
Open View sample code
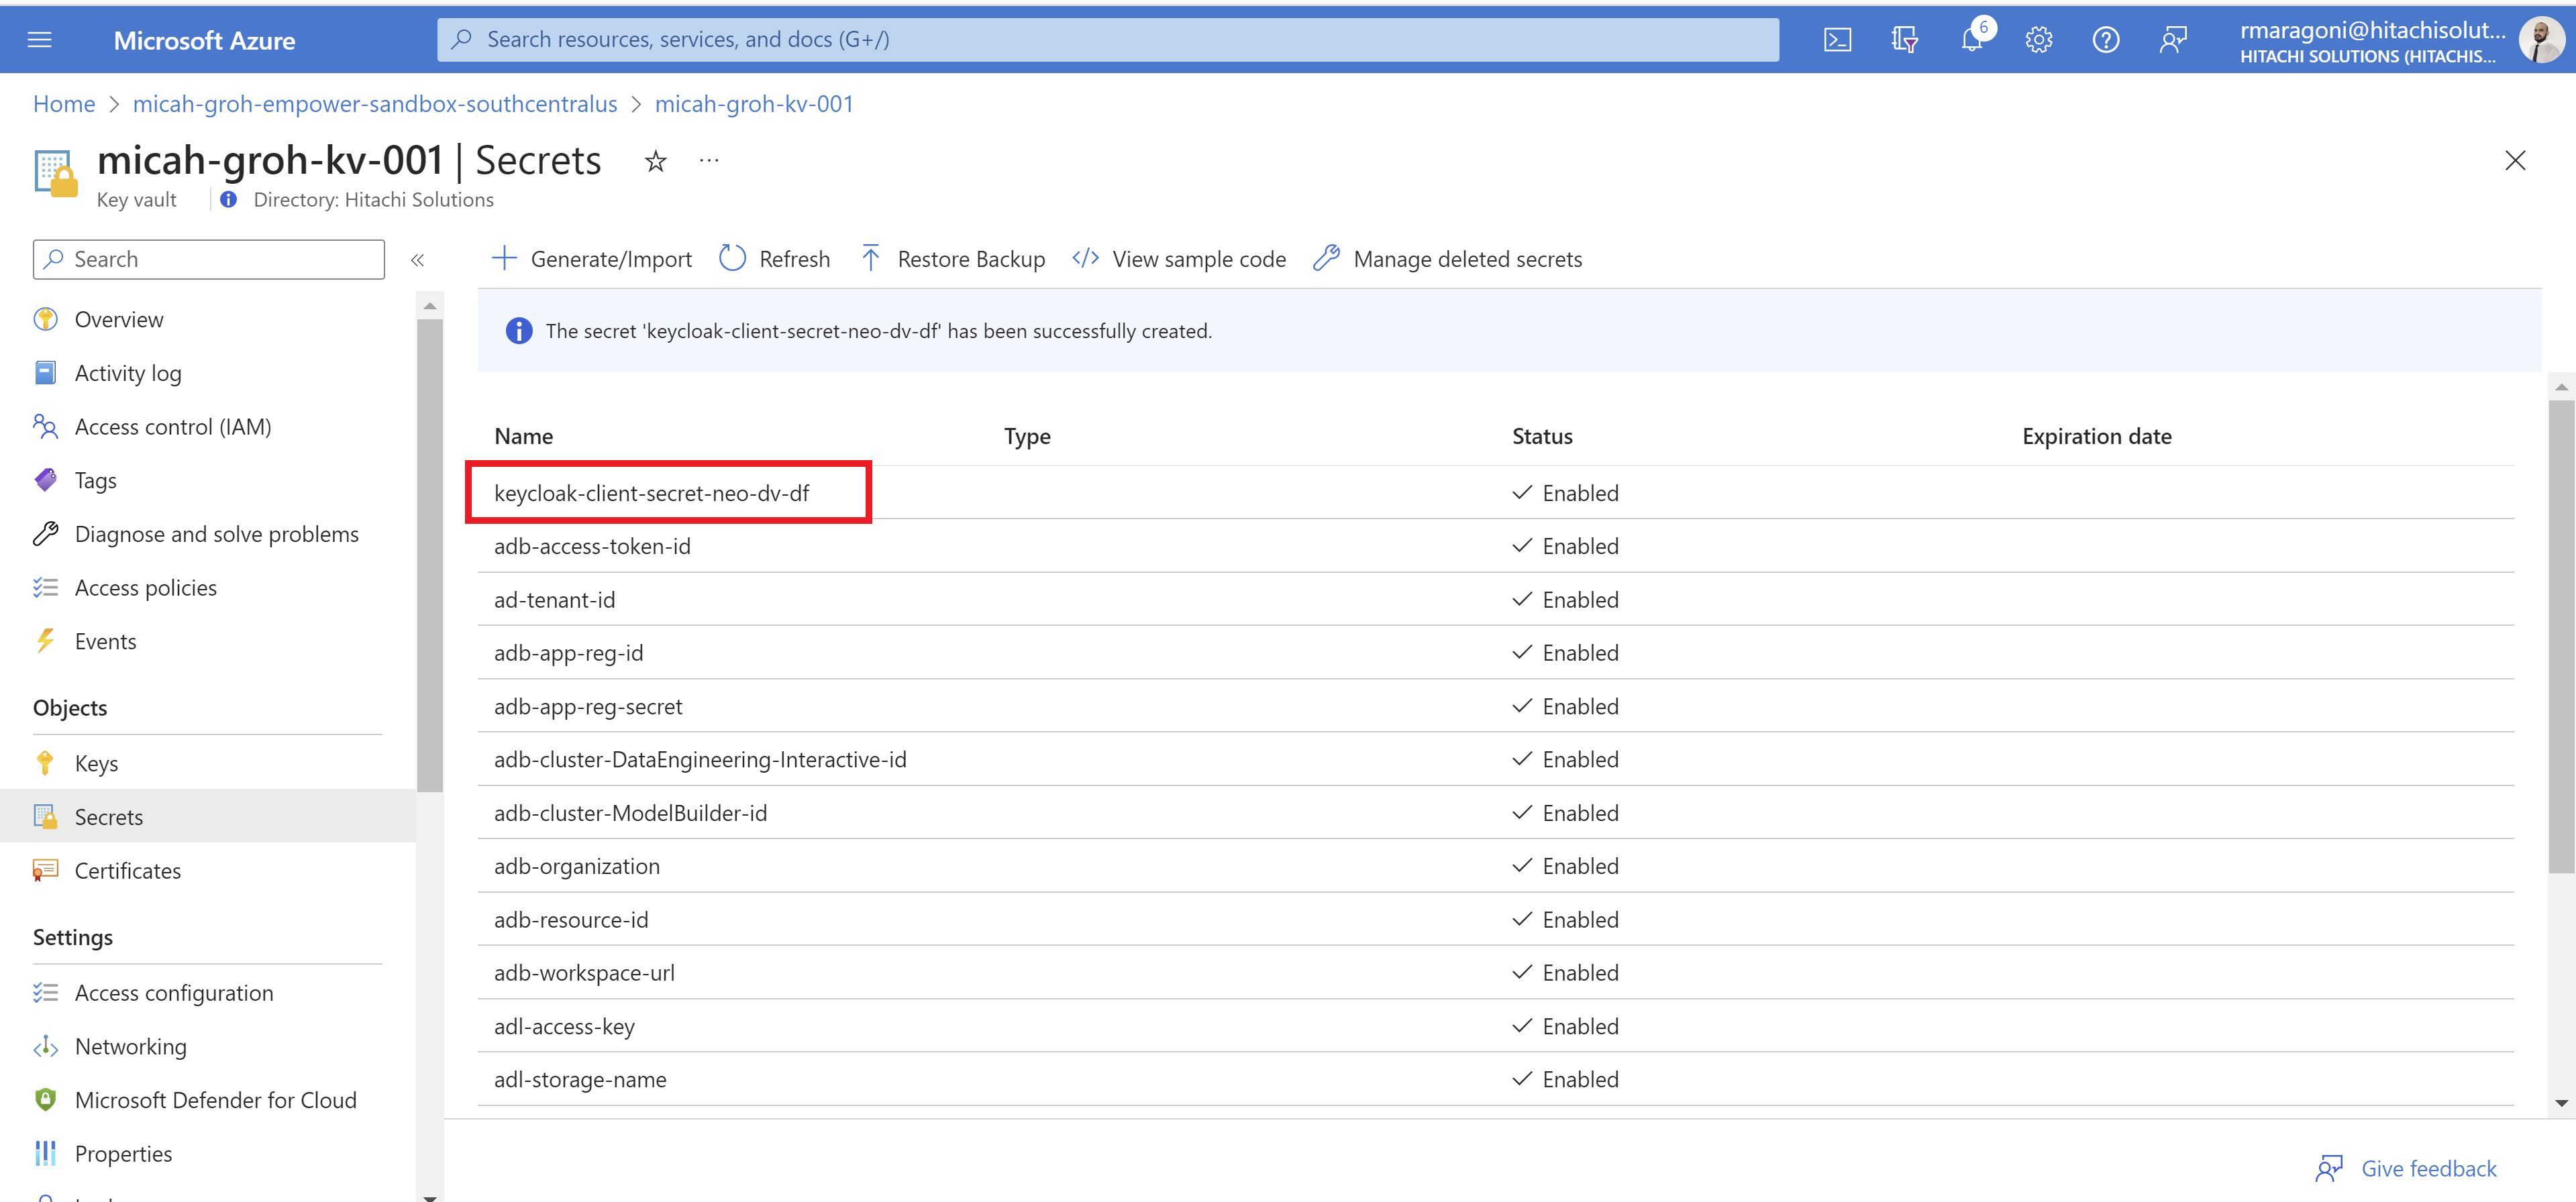pyautogui.click(x=1179, y=259)
